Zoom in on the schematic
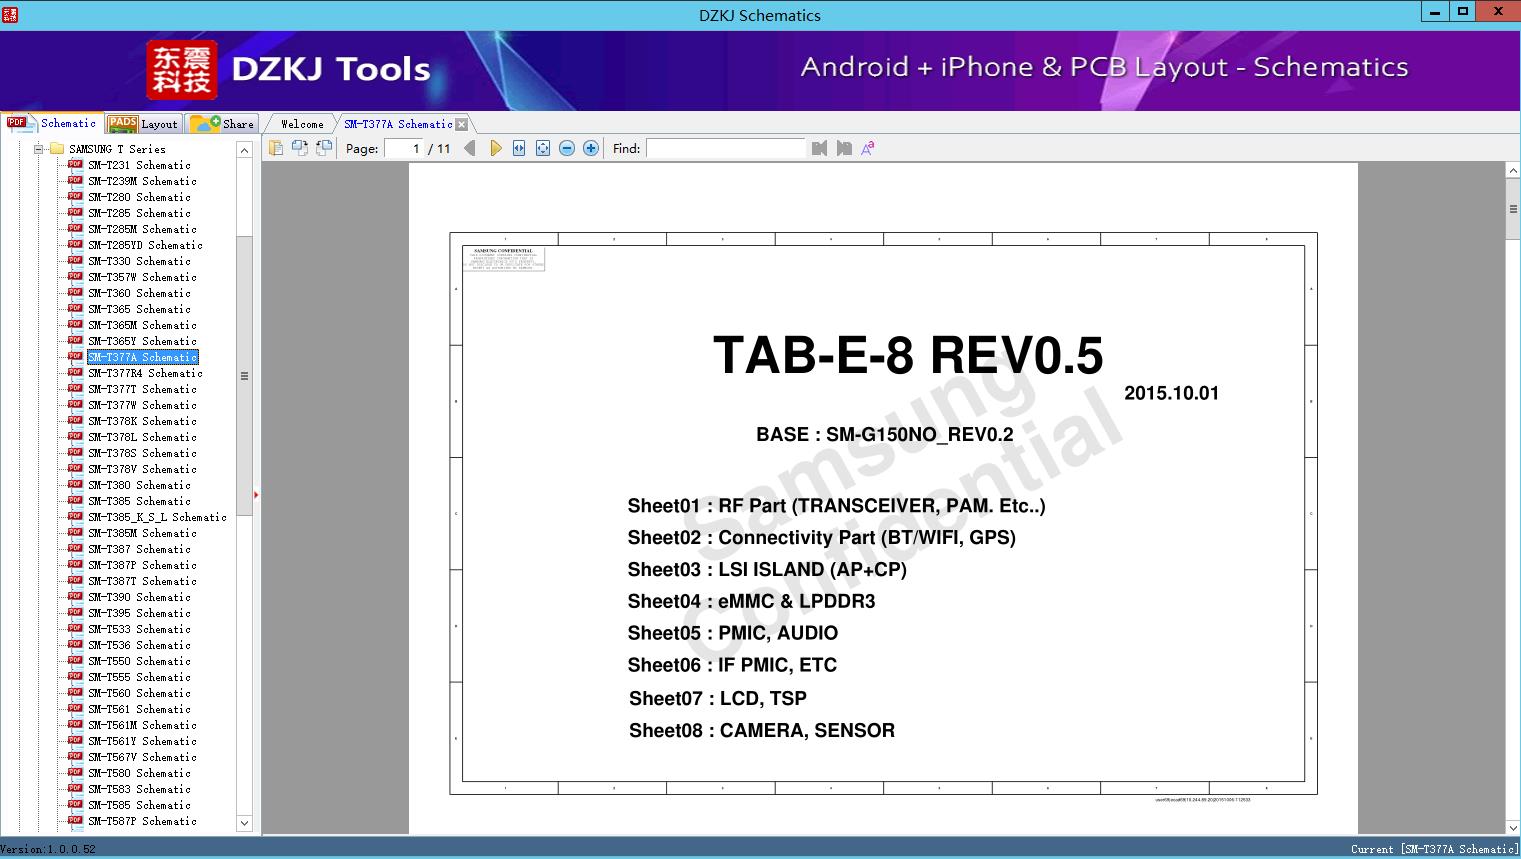This screenshot has width=1521, height=859. 591,148
